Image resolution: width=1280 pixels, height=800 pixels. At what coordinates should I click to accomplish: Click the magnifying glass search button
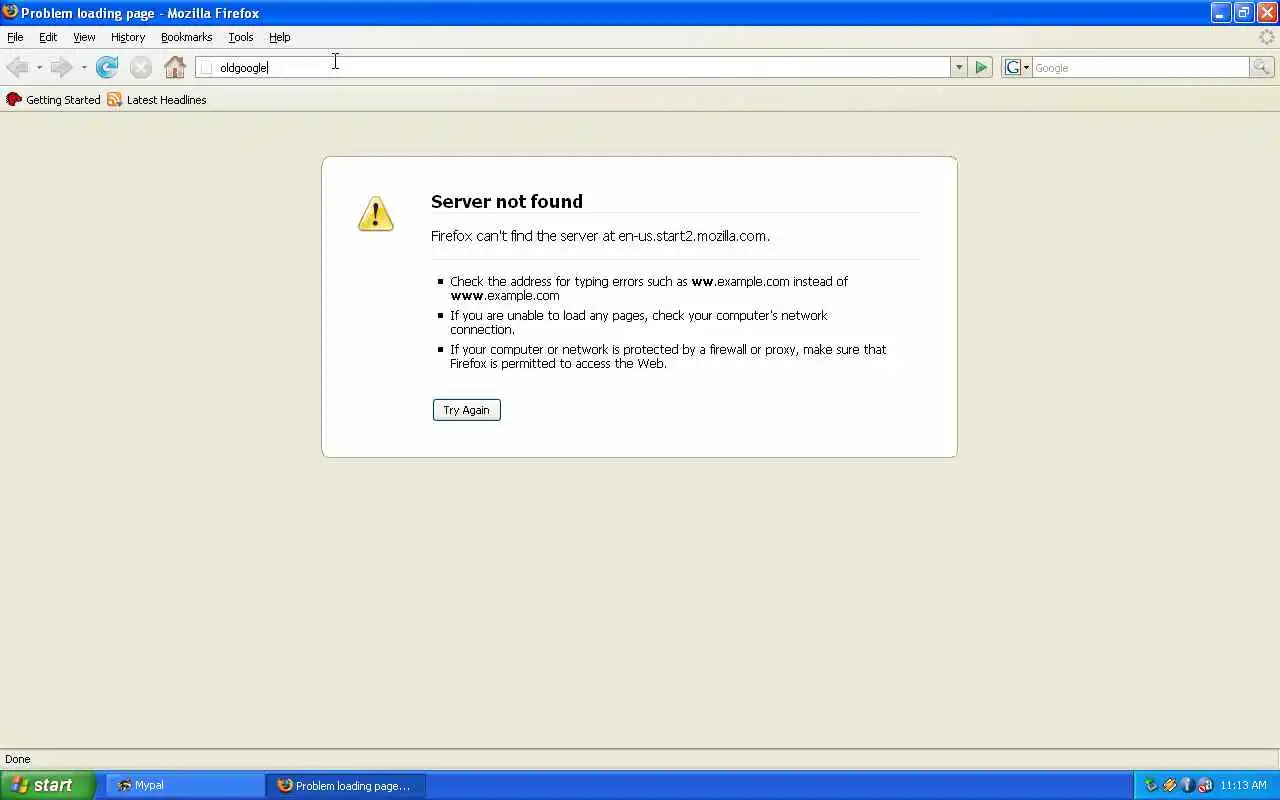1261,67
